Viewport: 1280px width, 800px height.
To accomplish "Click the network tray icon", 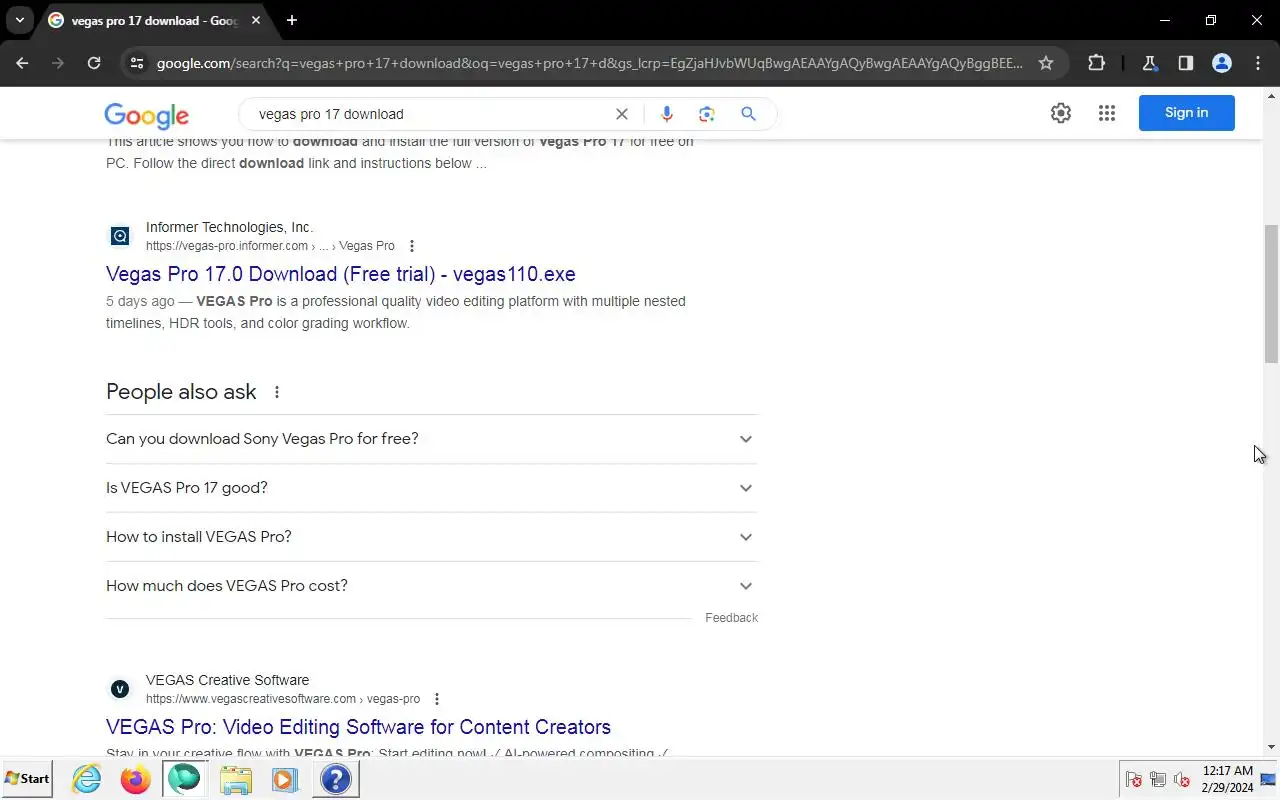I will 1158,779.
